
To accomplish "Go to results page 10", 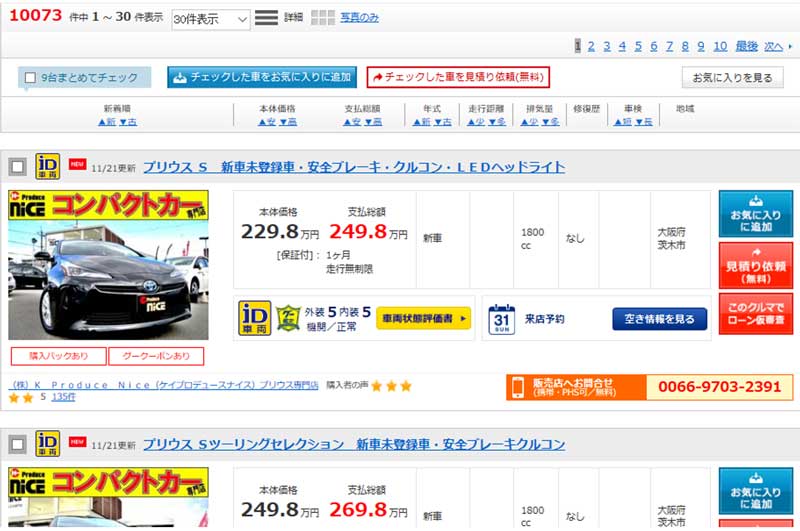I will pyautogui.click(x=720, y=46).
